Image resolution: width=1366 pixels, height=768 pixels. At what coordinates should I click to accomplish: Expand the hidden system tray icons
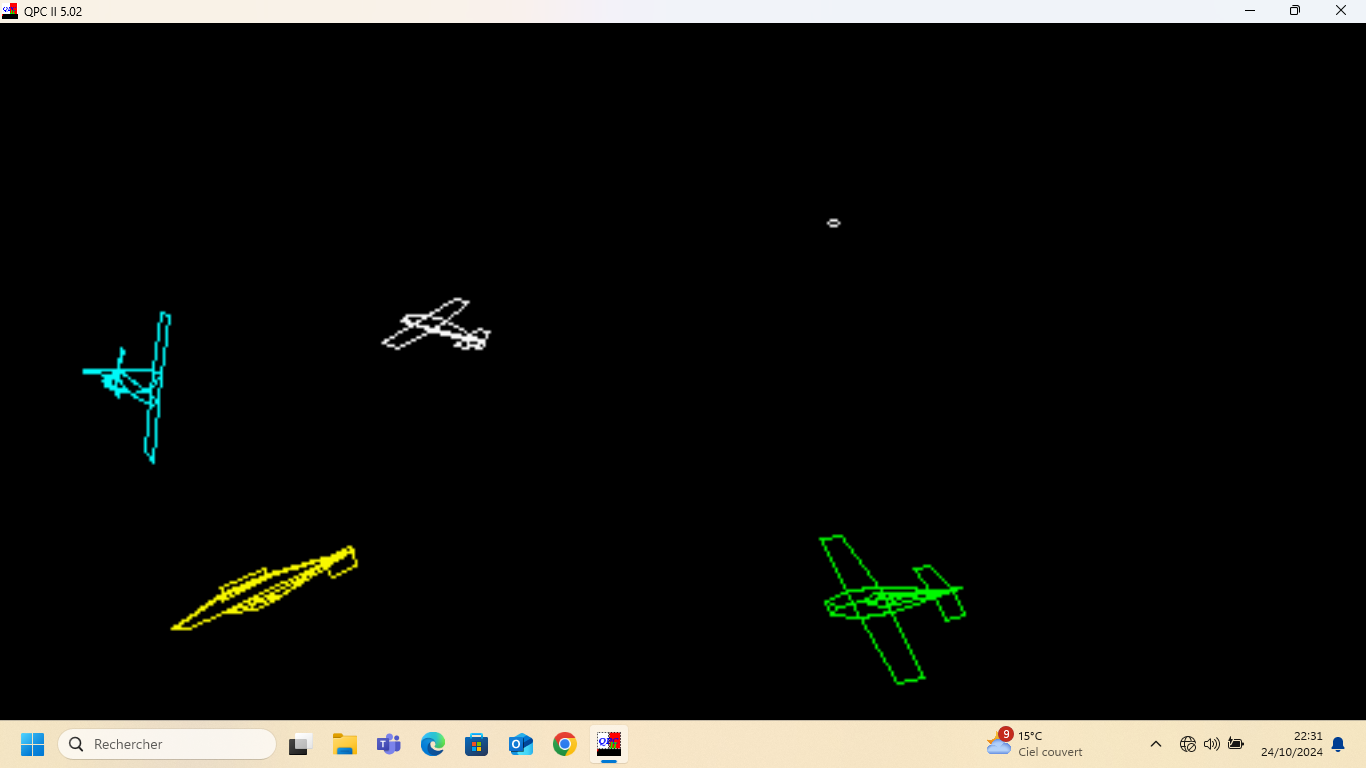(1156, 744)
